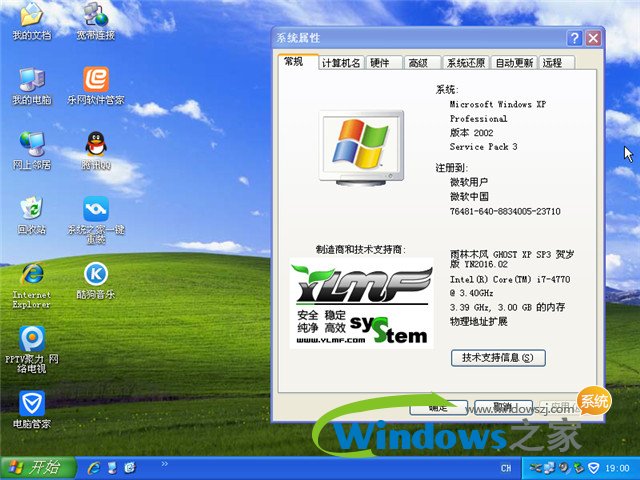
Task: Select the PPTV聚力 网络电视 icon
Action: [x=31, y=350]
